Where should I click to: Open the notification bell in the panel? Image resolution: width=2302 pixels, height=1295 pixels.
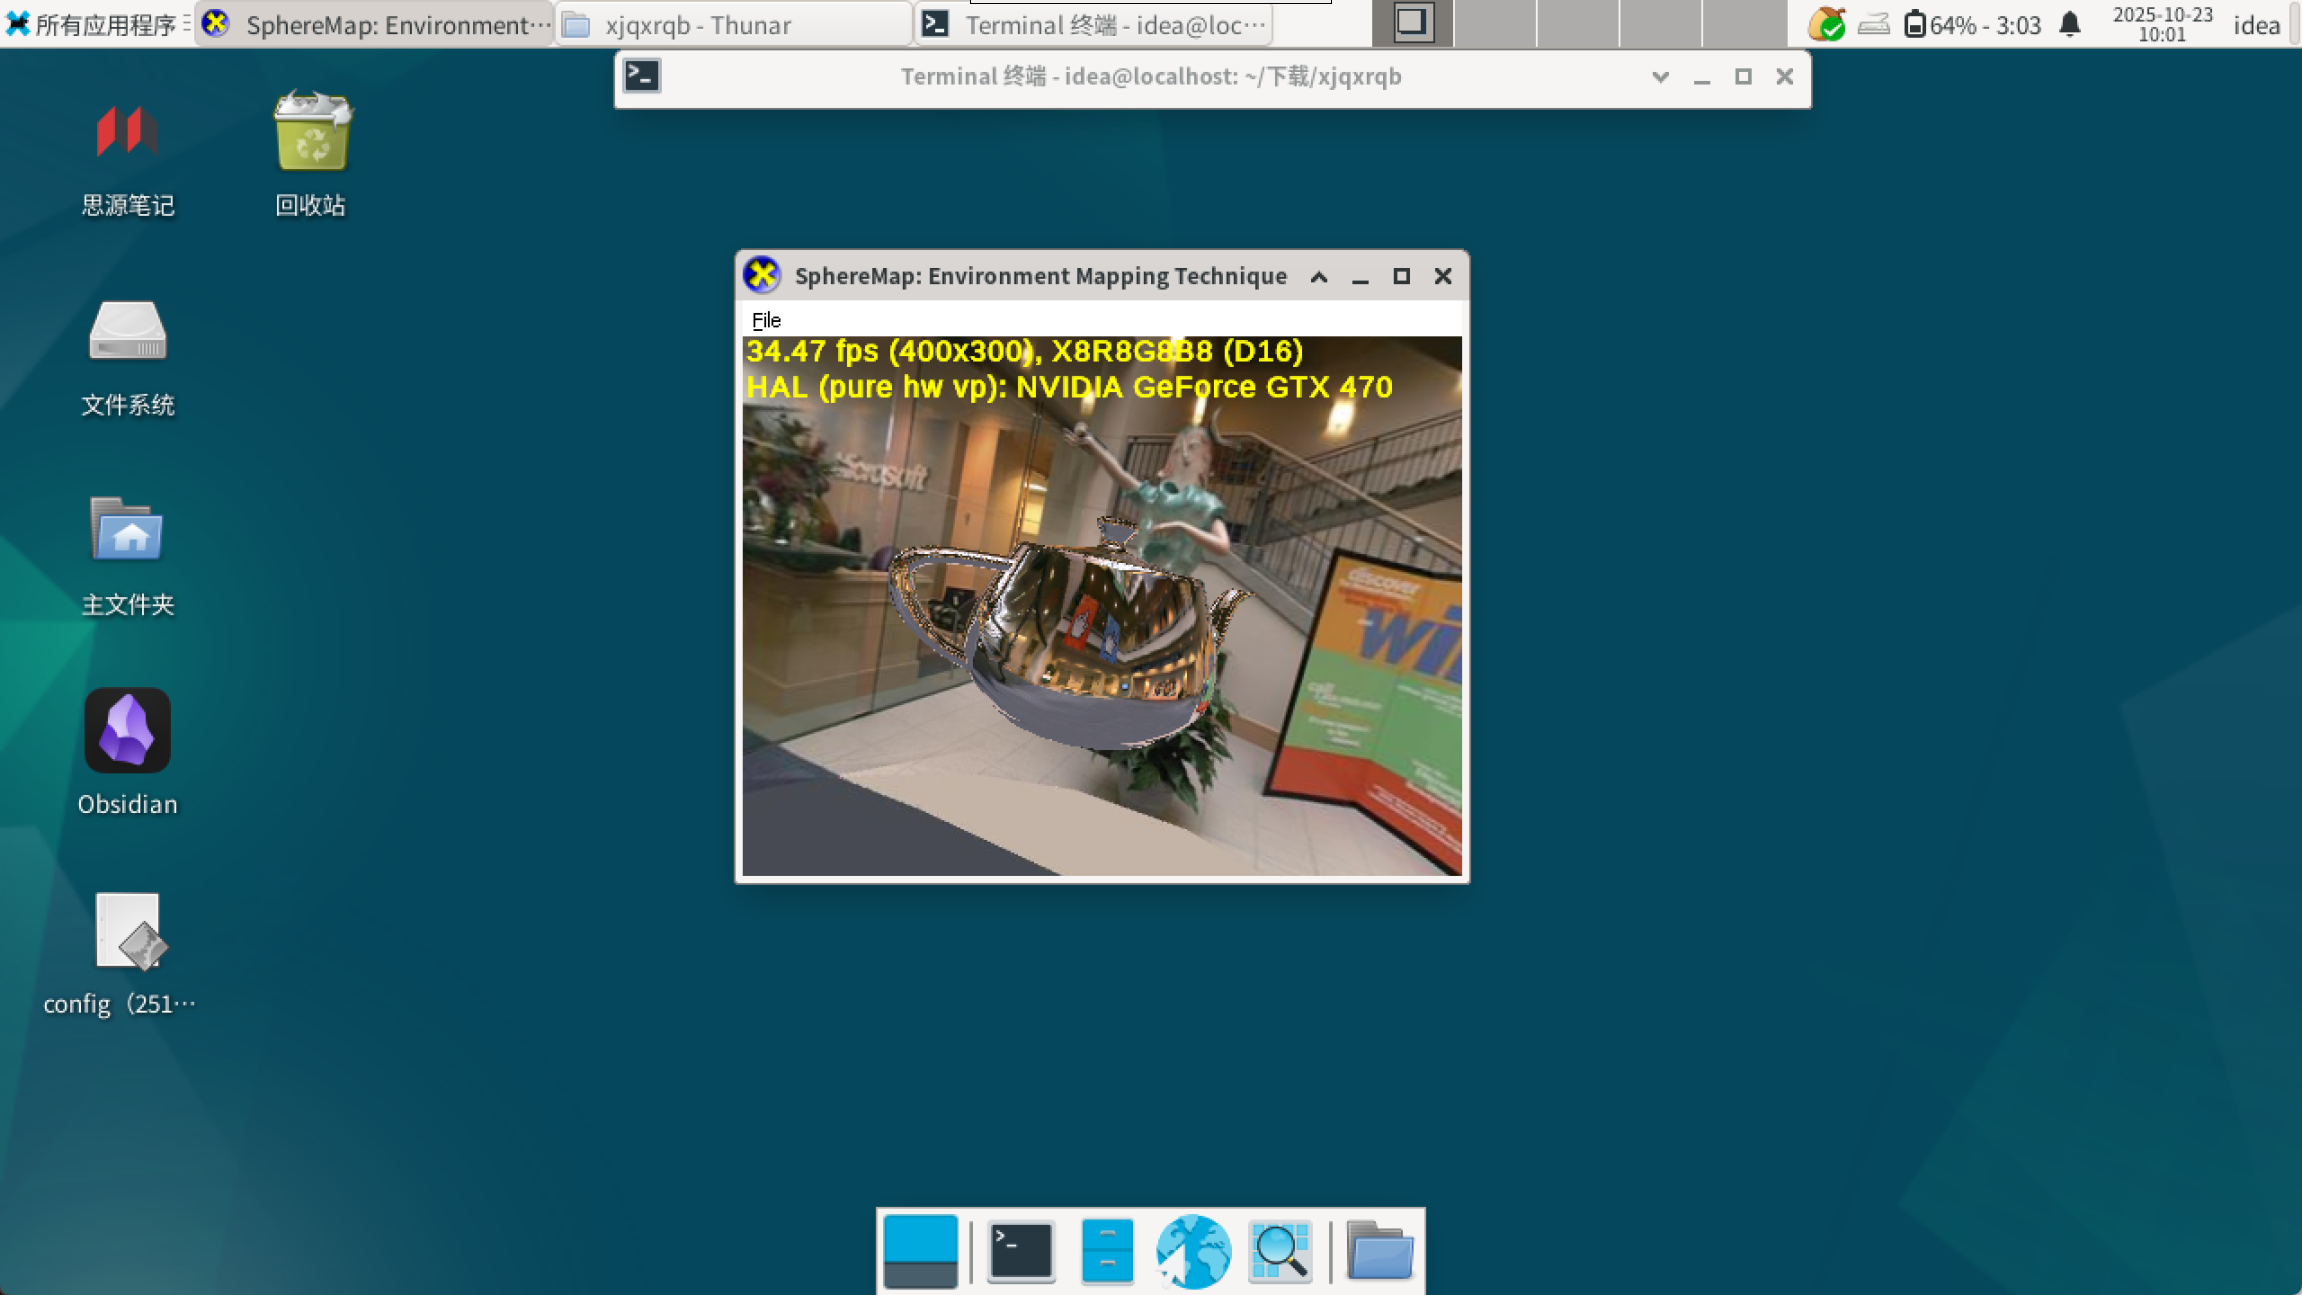point(2070,24)
